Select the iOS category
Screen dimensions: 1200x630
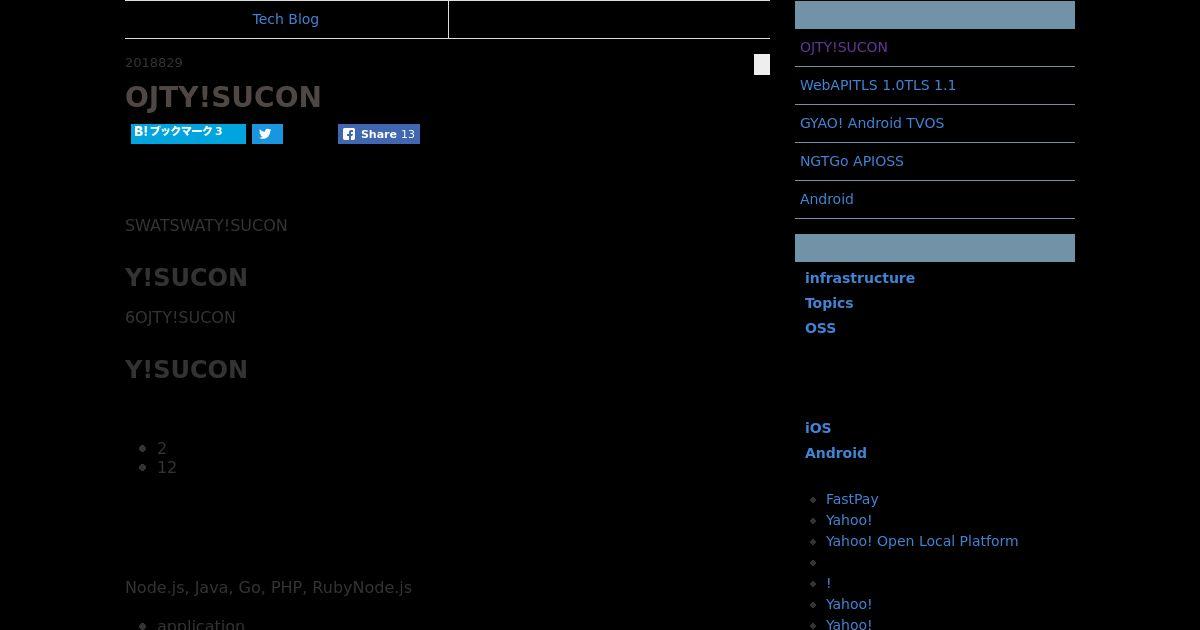[818, 428]
